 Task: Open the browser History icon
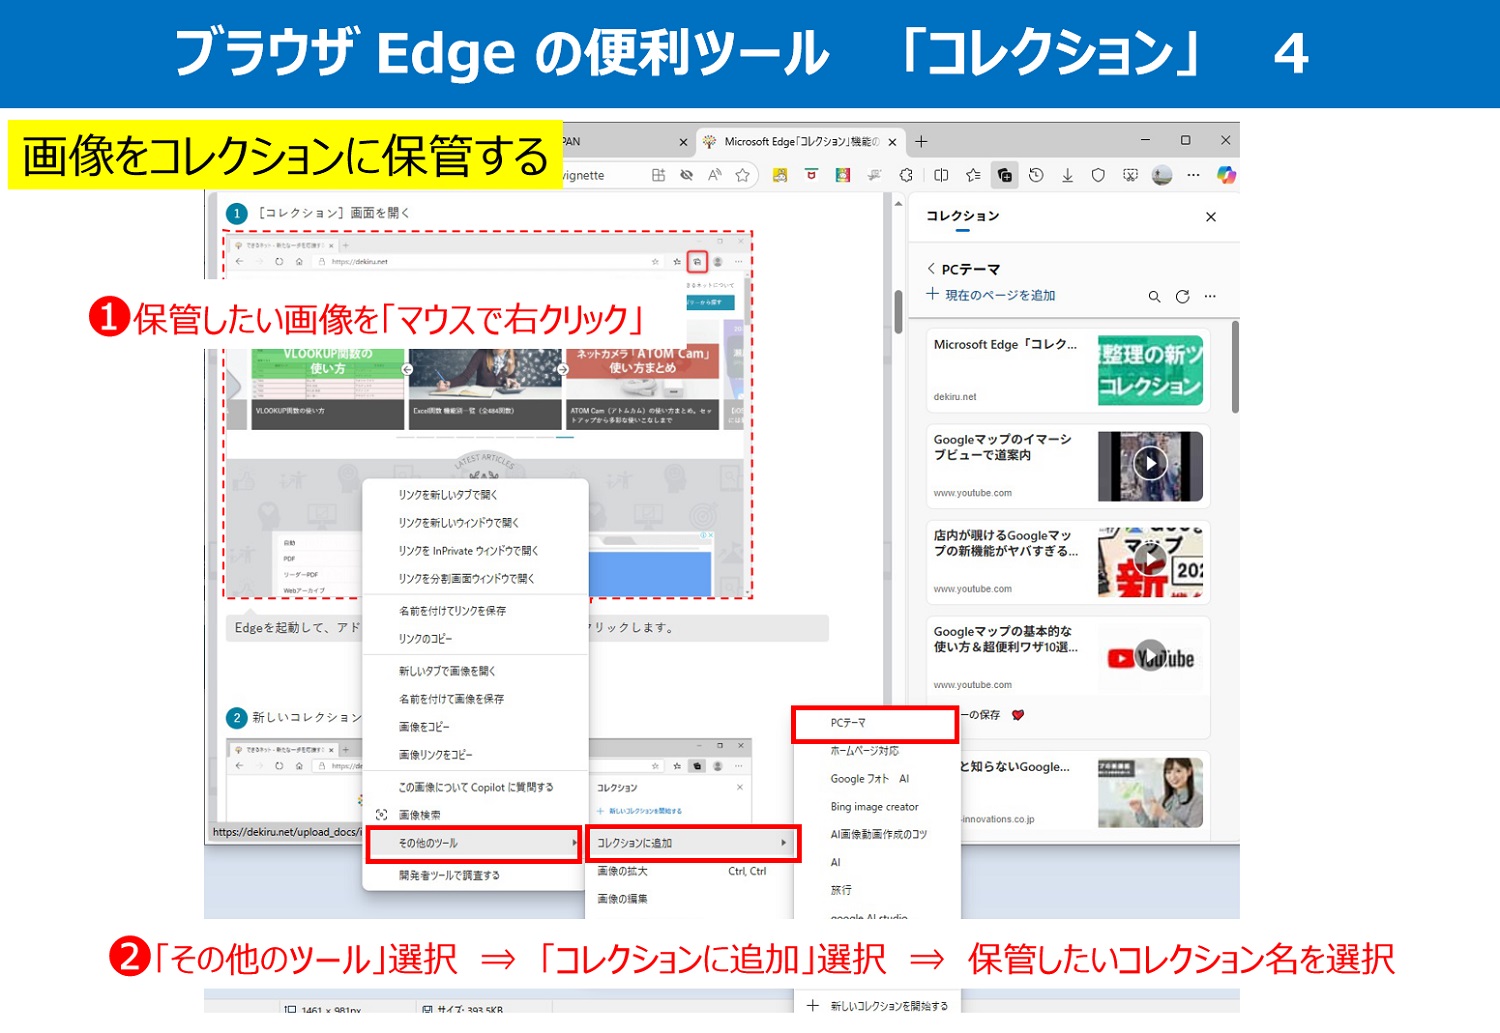point(1036,175)
